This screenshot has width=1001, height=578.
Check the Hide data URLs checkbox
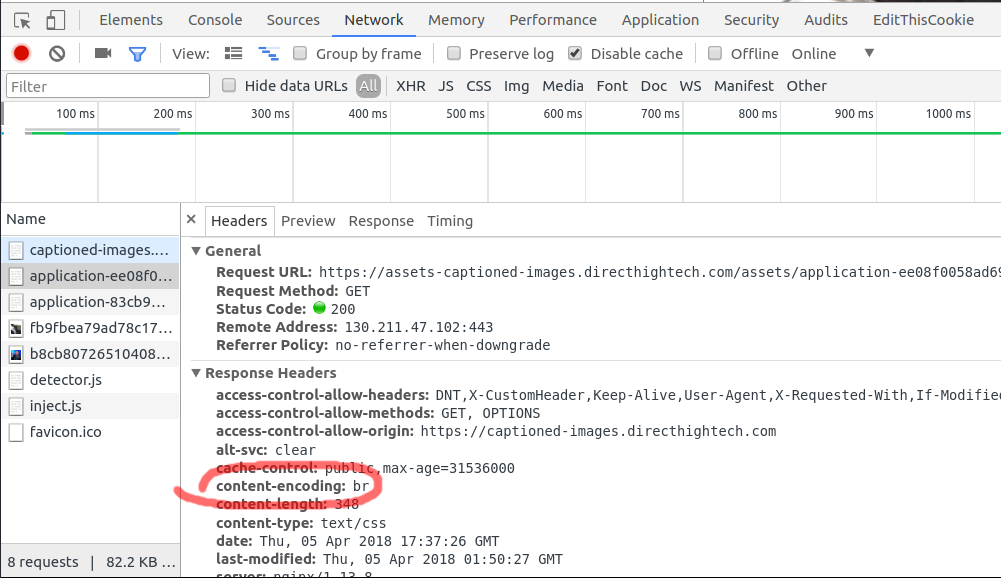pos(230,86)
